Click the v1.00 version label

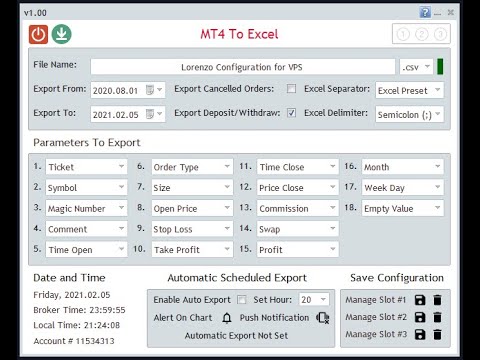(35, 13)
